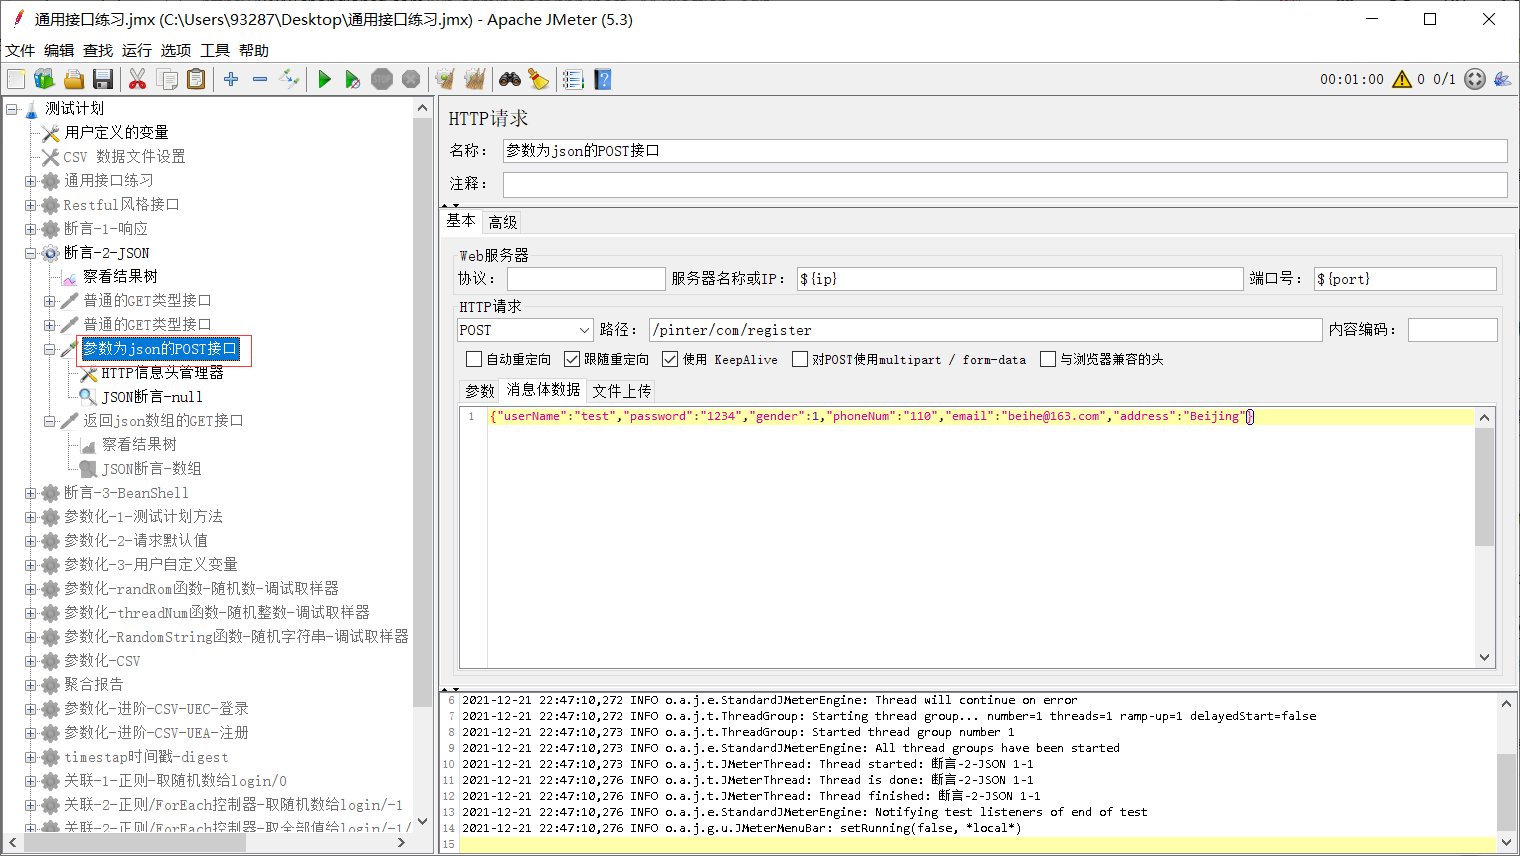The height and width of the screenshot is (856, 1520).
Task: Select JSON断言-数组 in the tree
Action: (151, 468)
